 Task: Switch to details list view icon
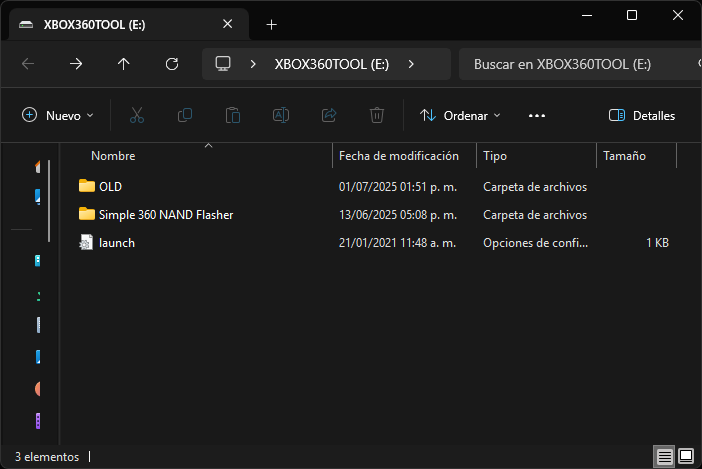coord(664,457)
